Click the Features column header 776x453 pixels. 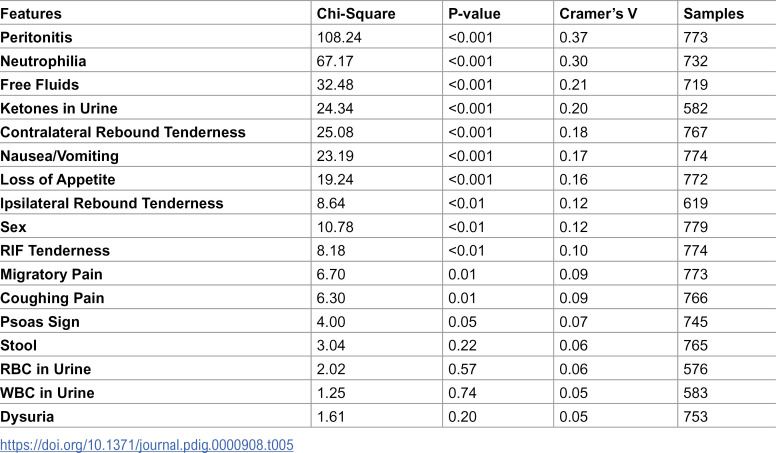click(31, 13)
